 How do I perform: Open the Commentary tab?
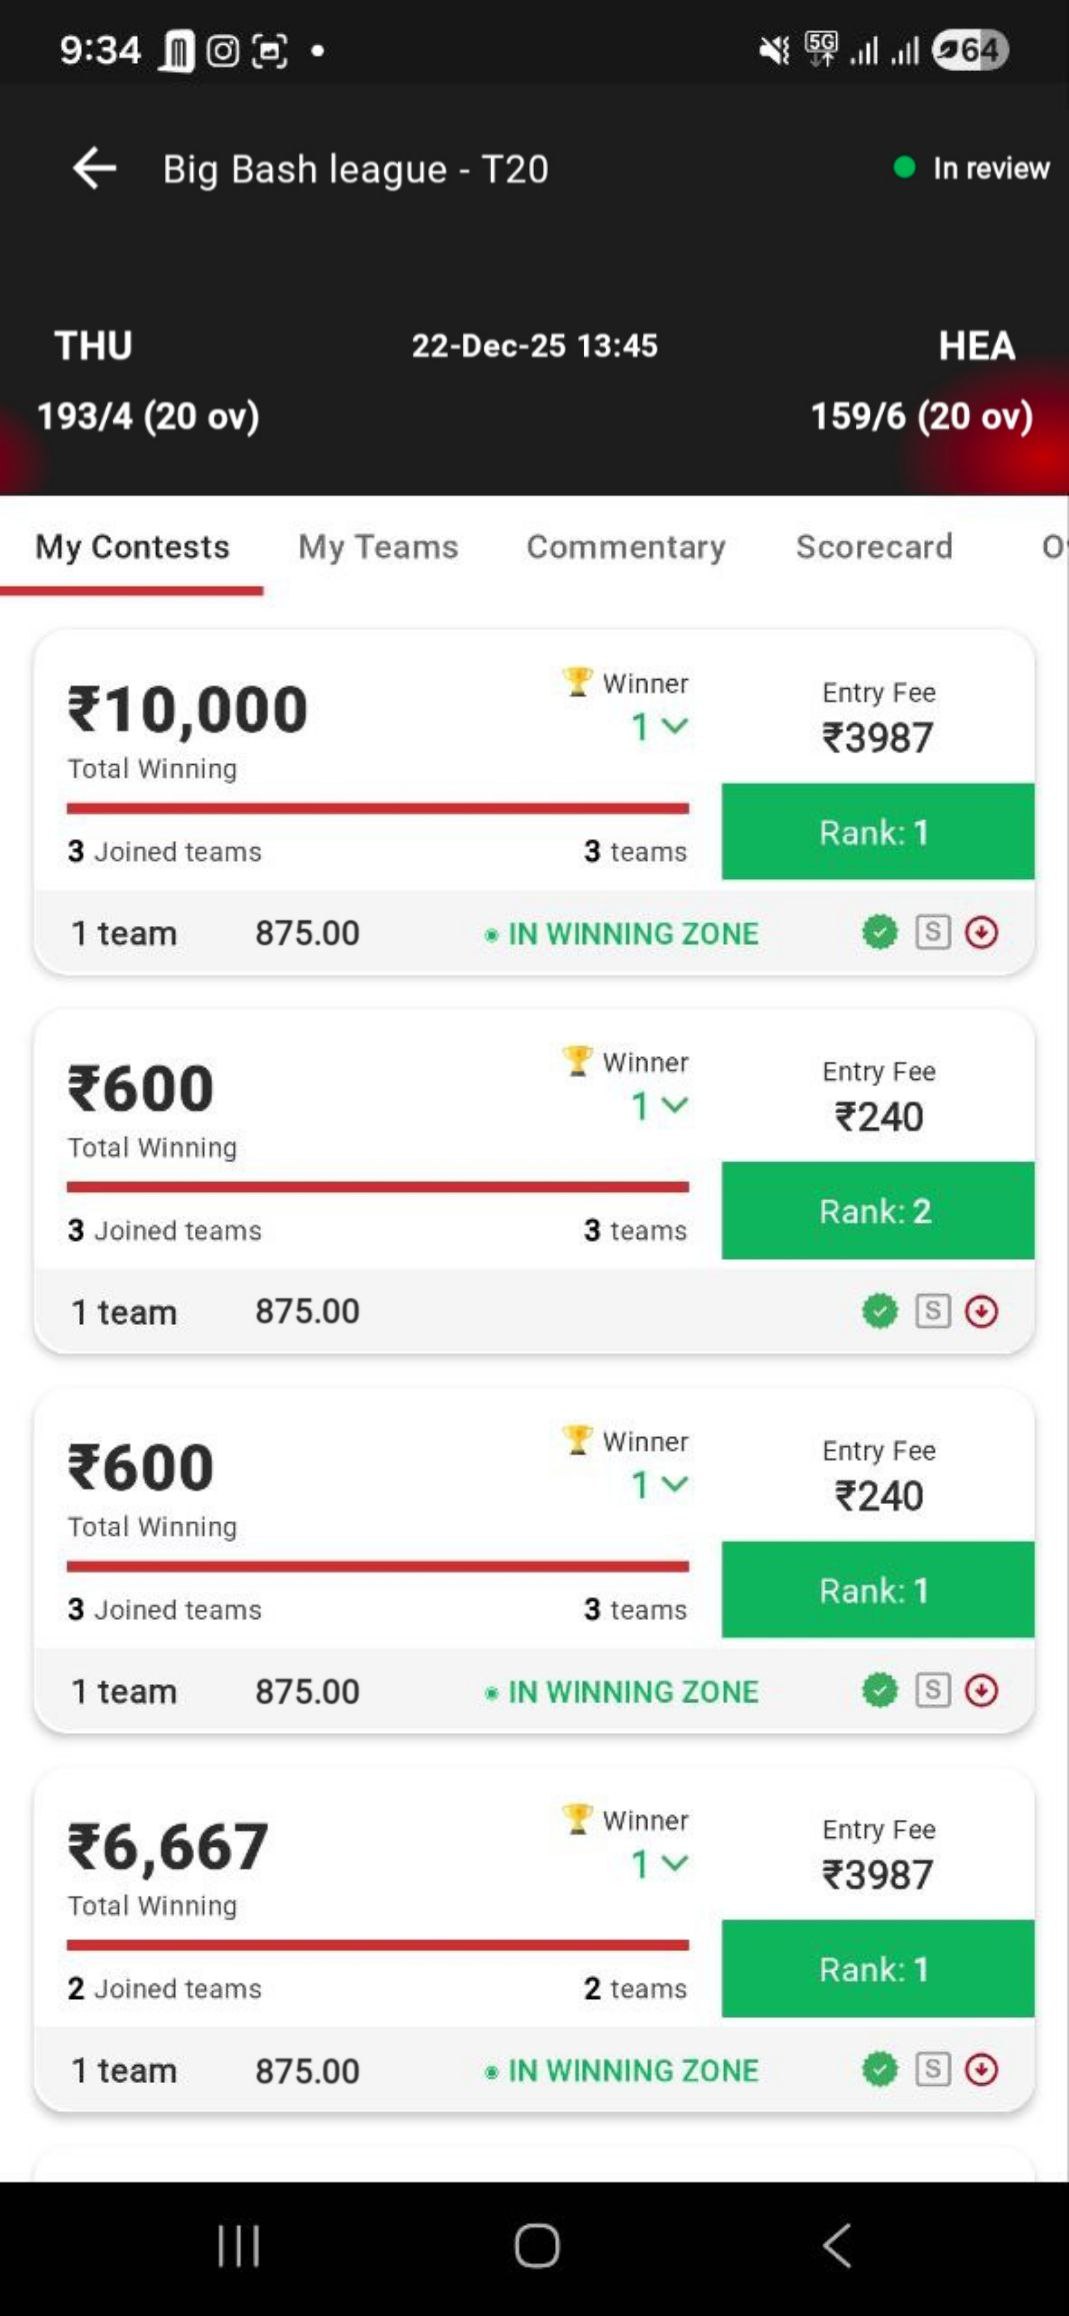pos(626,547)
